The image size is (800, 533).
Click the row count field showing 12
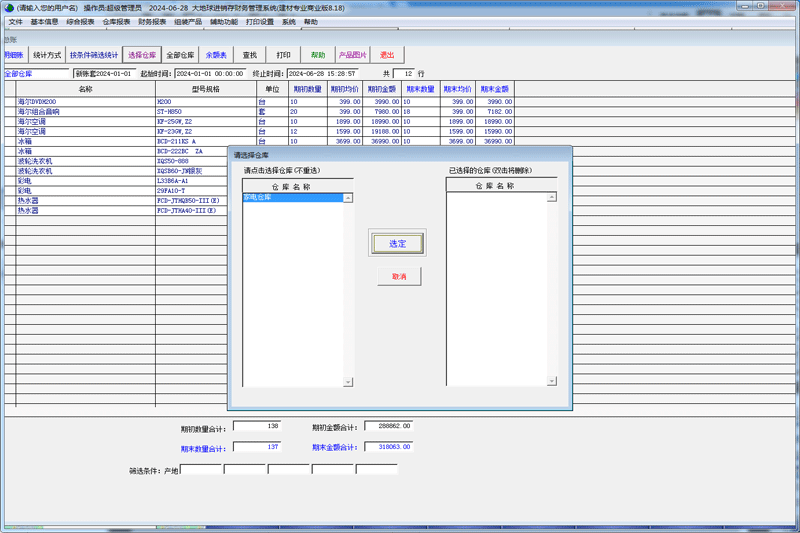404,74
